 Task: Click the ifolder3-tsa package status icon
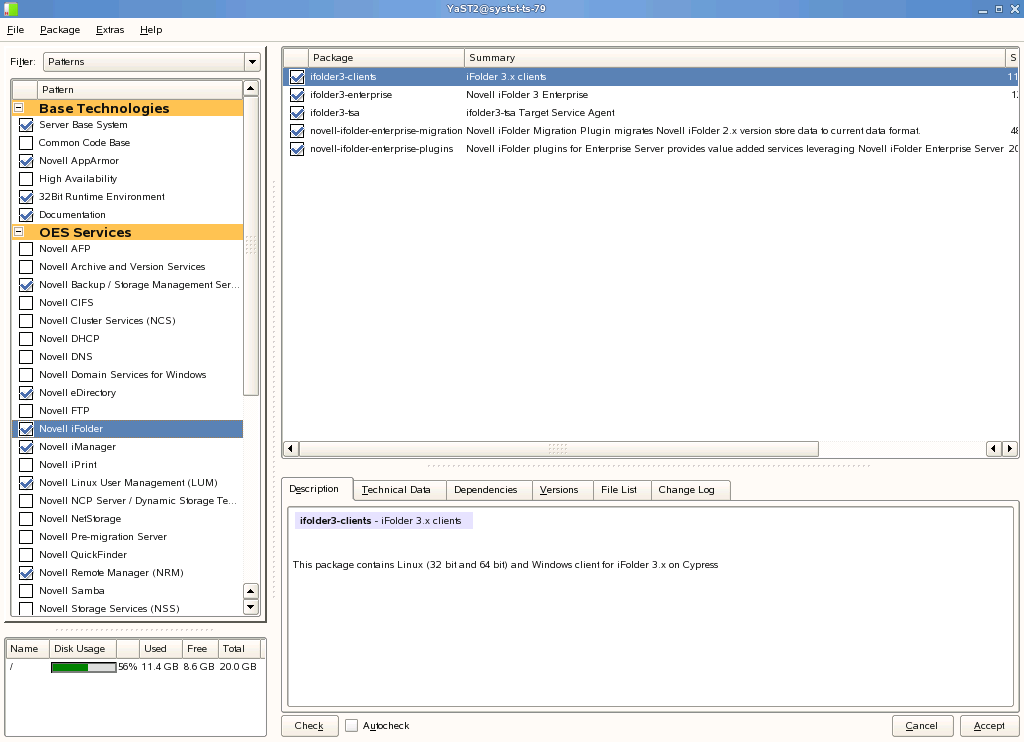pyautogui.click(x=297, y=113)
